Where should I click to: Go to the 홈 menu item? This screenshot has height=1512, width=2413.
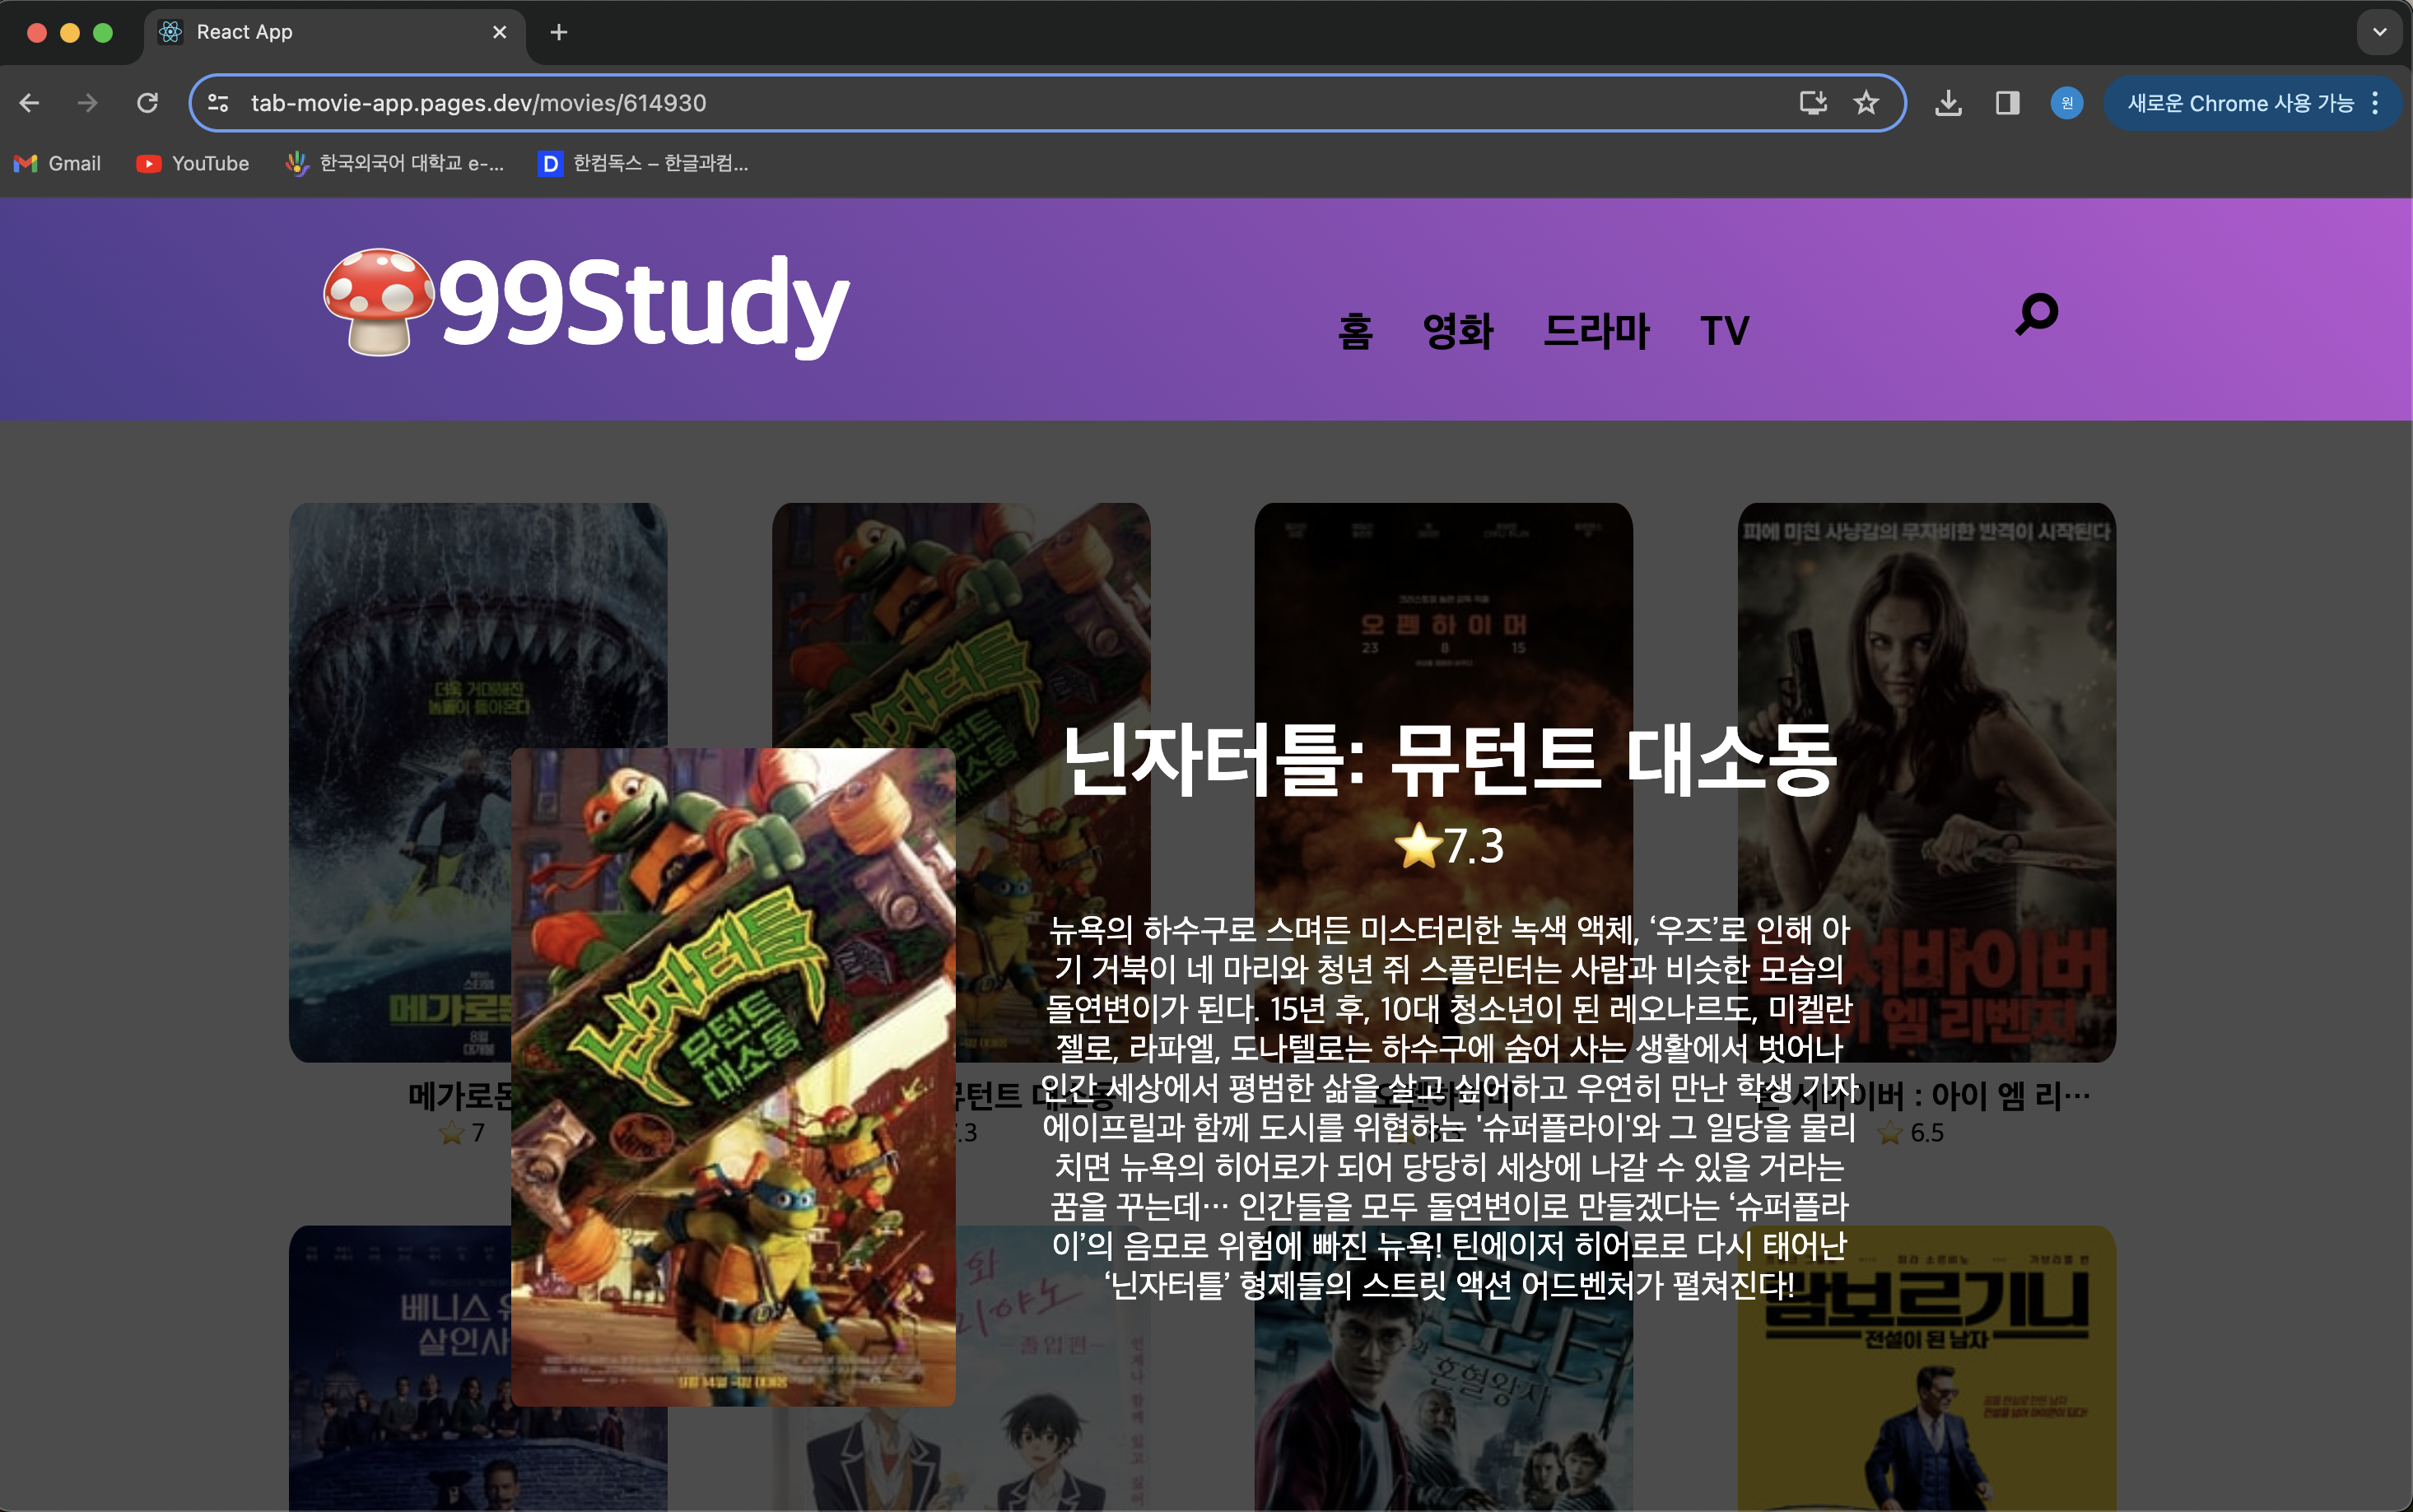1355,331
